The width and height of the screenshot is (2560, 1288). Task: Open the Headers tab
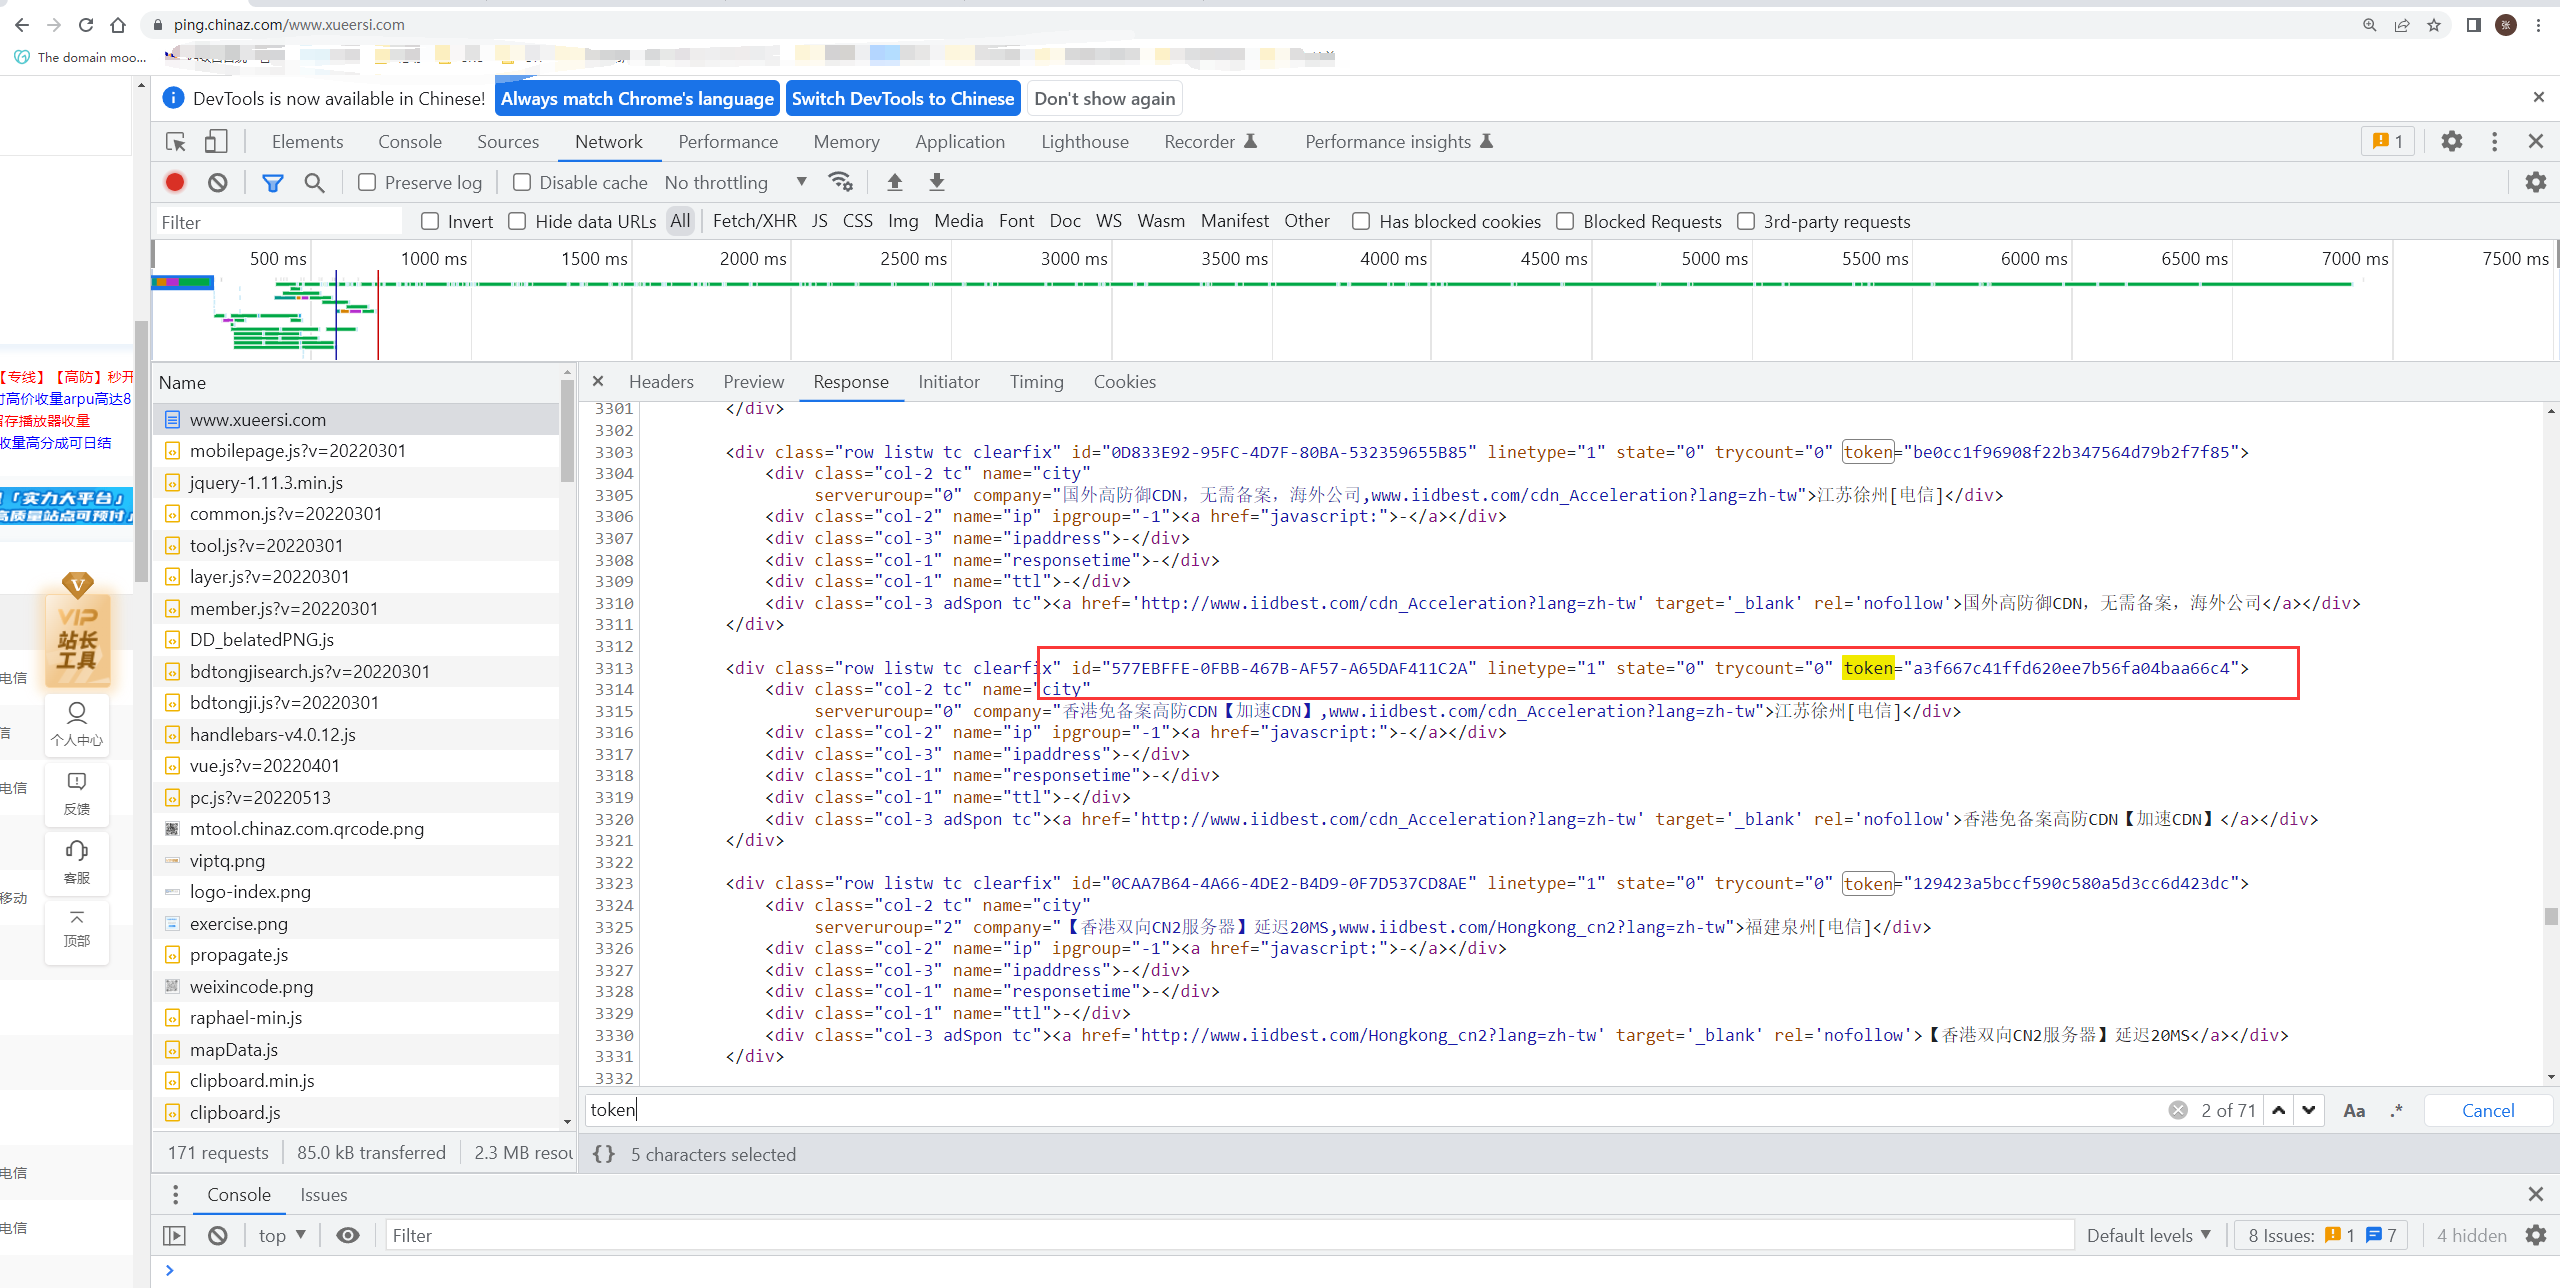pyautogui.click(x=660, y=382)
